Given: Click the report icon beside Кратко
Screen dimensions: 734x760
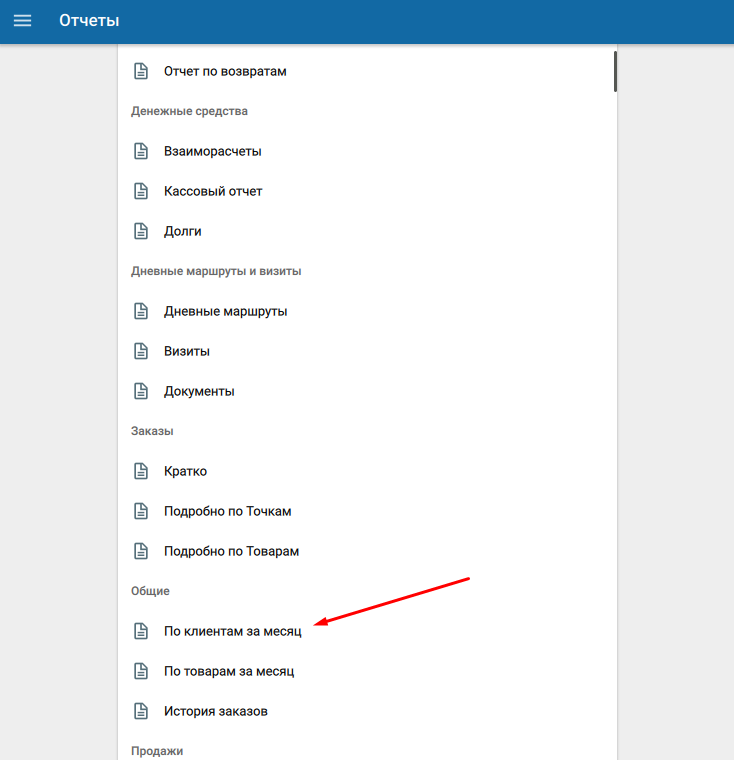Looking at the screenshot, I should [141, 471].
